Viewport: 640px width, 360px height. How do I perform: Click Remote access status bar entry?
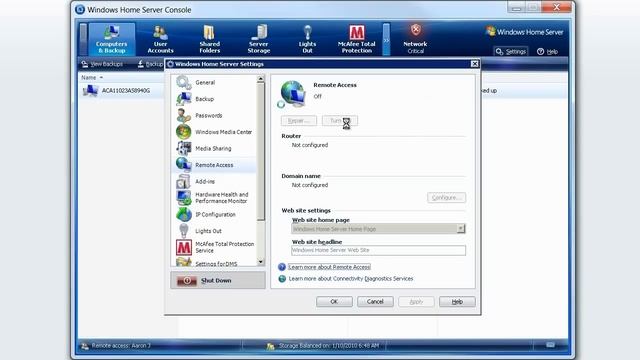pos(116,346)
